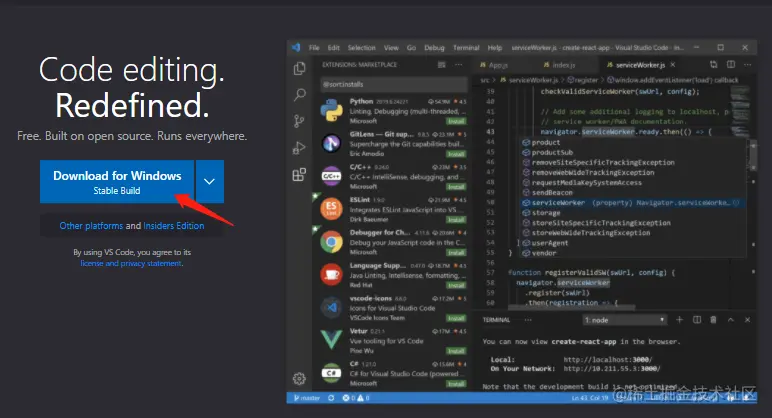
Task: Click the errors and warnings status bar indicator
Action: coord(356,398)
